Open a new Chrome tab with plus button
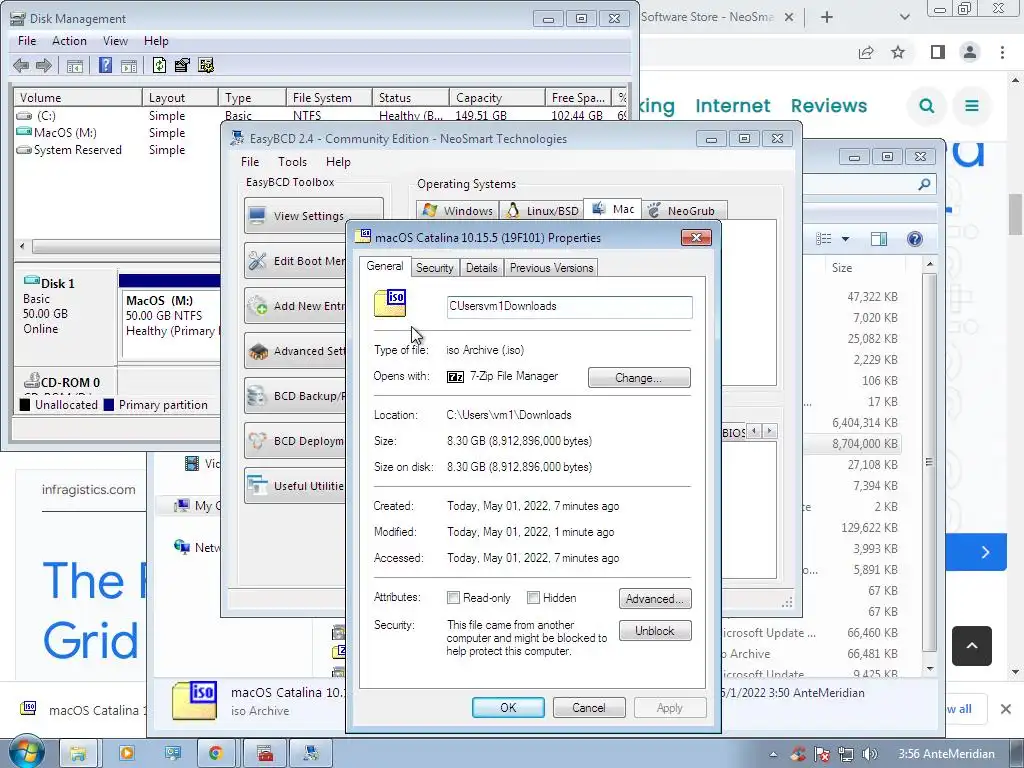 827,17
